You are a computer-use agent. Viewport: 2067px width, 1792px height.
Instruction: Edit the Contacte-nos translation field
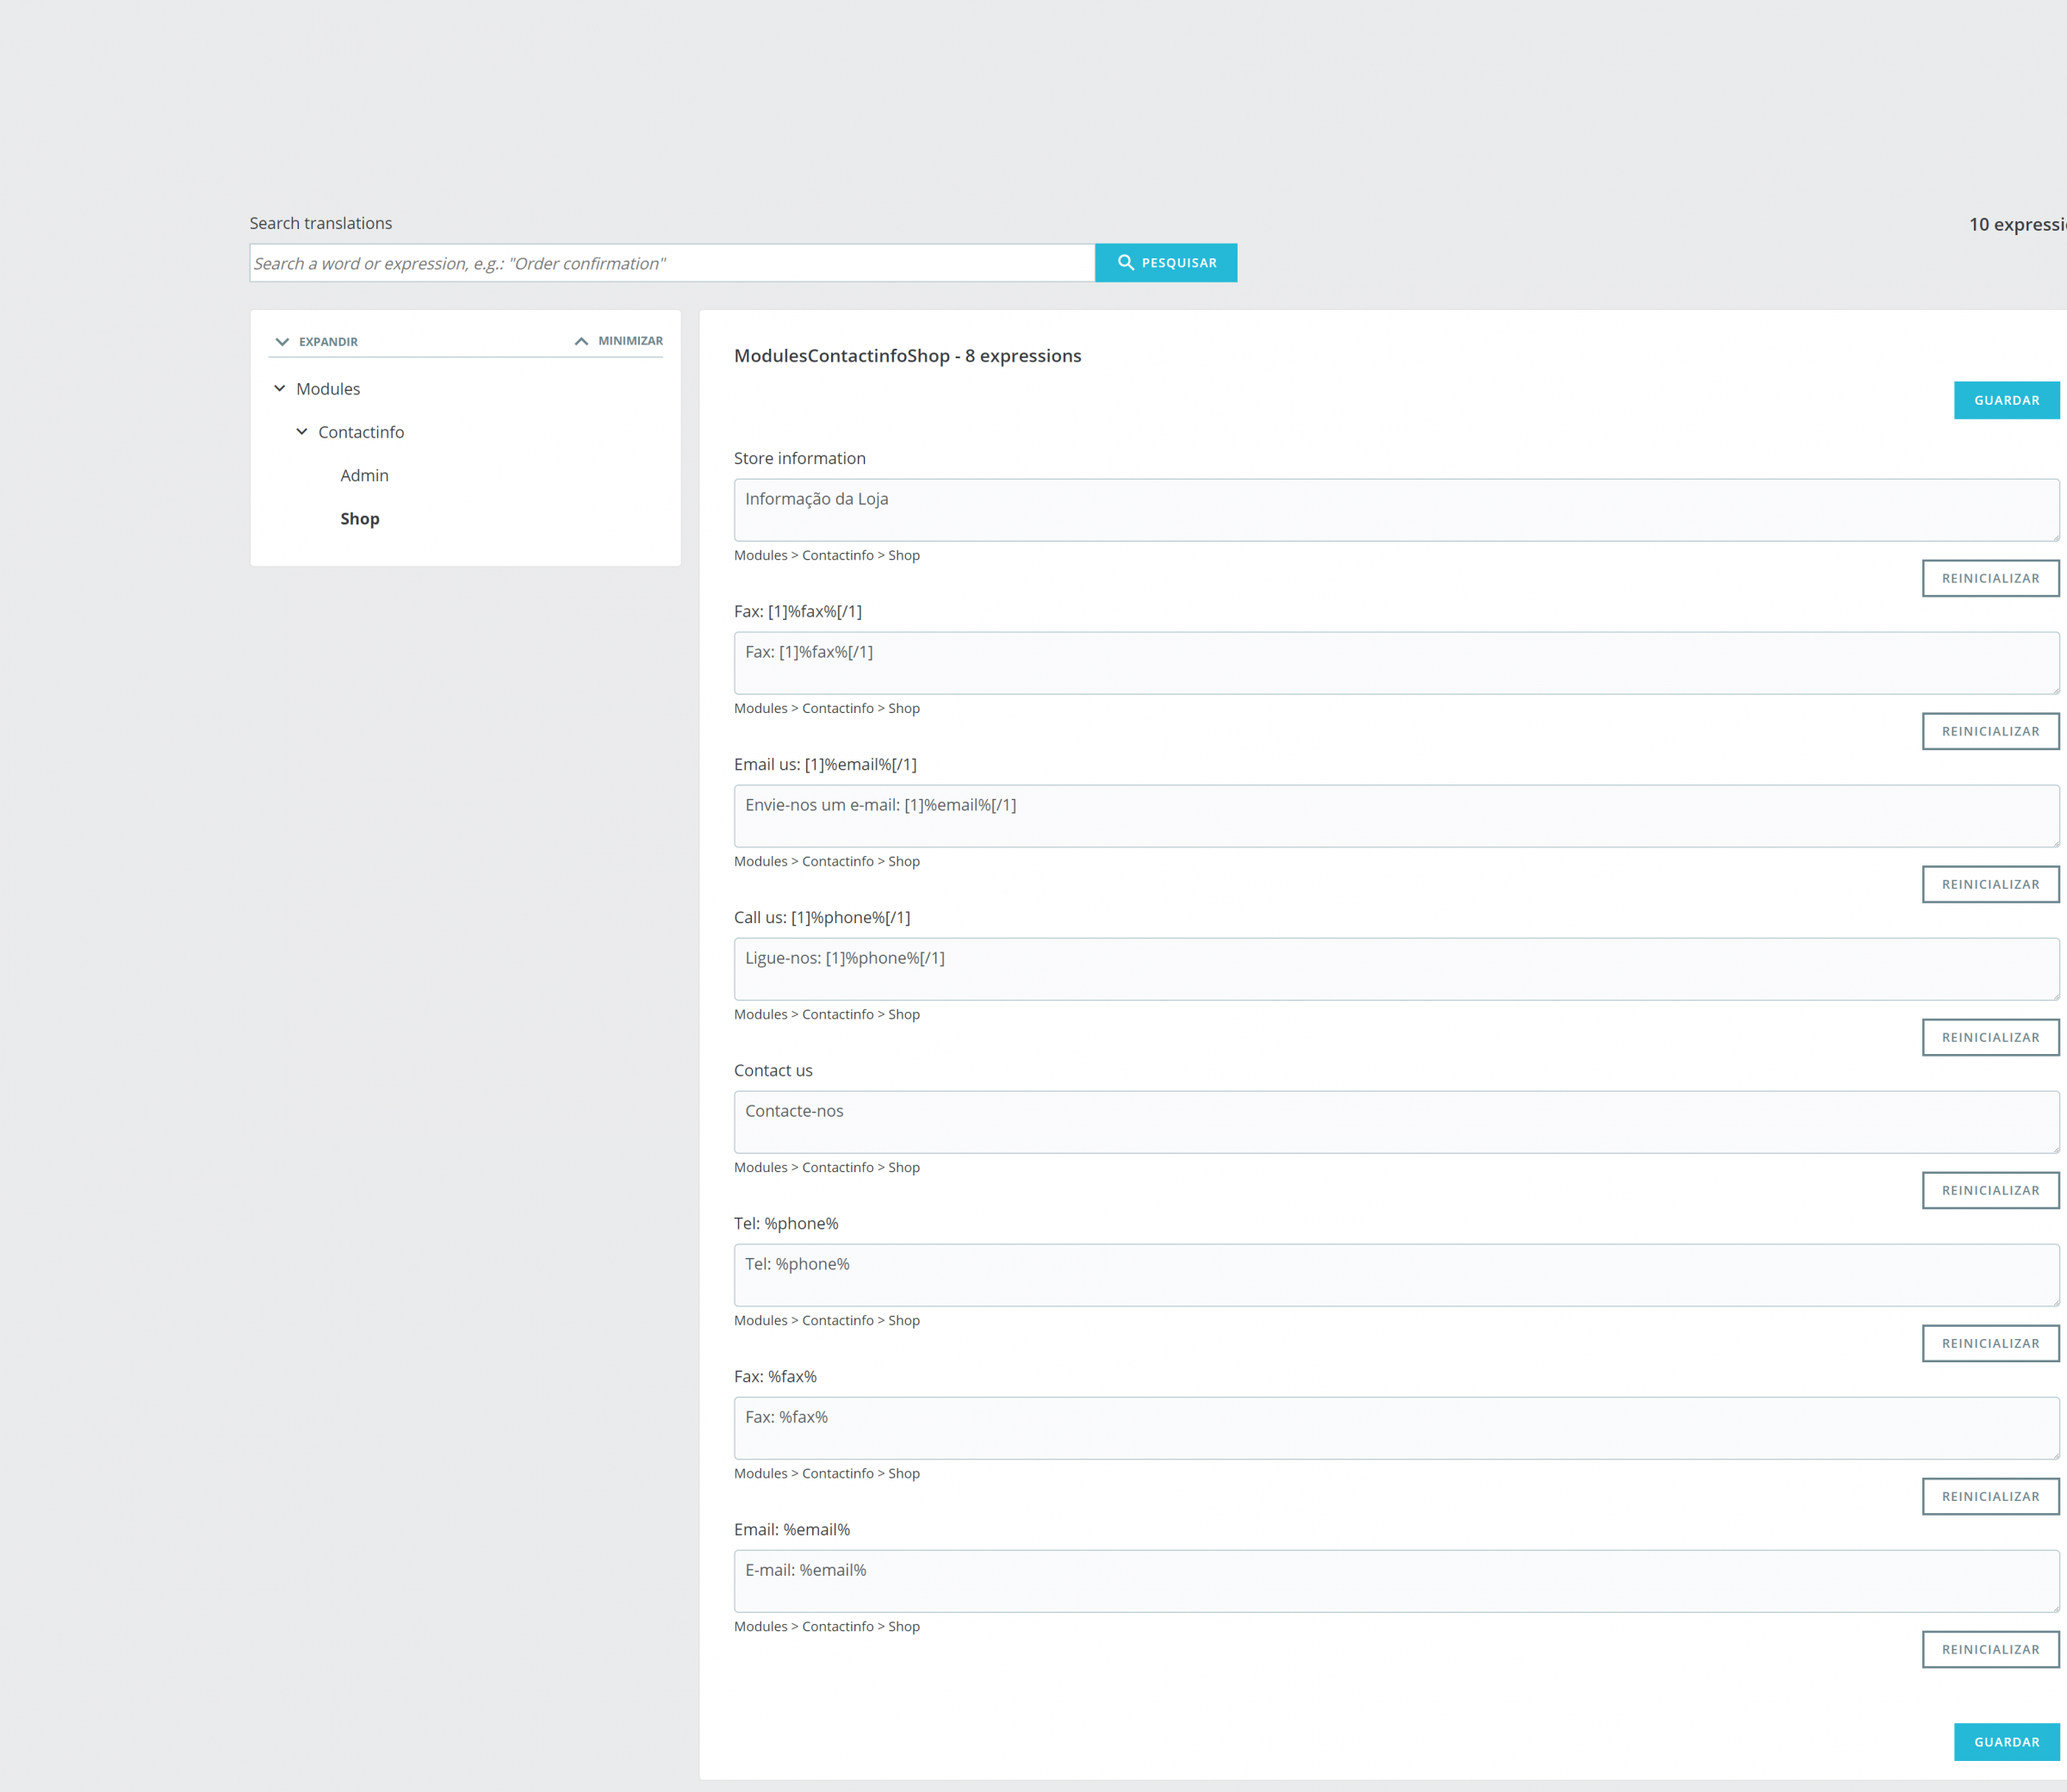click(1395, 1122)
